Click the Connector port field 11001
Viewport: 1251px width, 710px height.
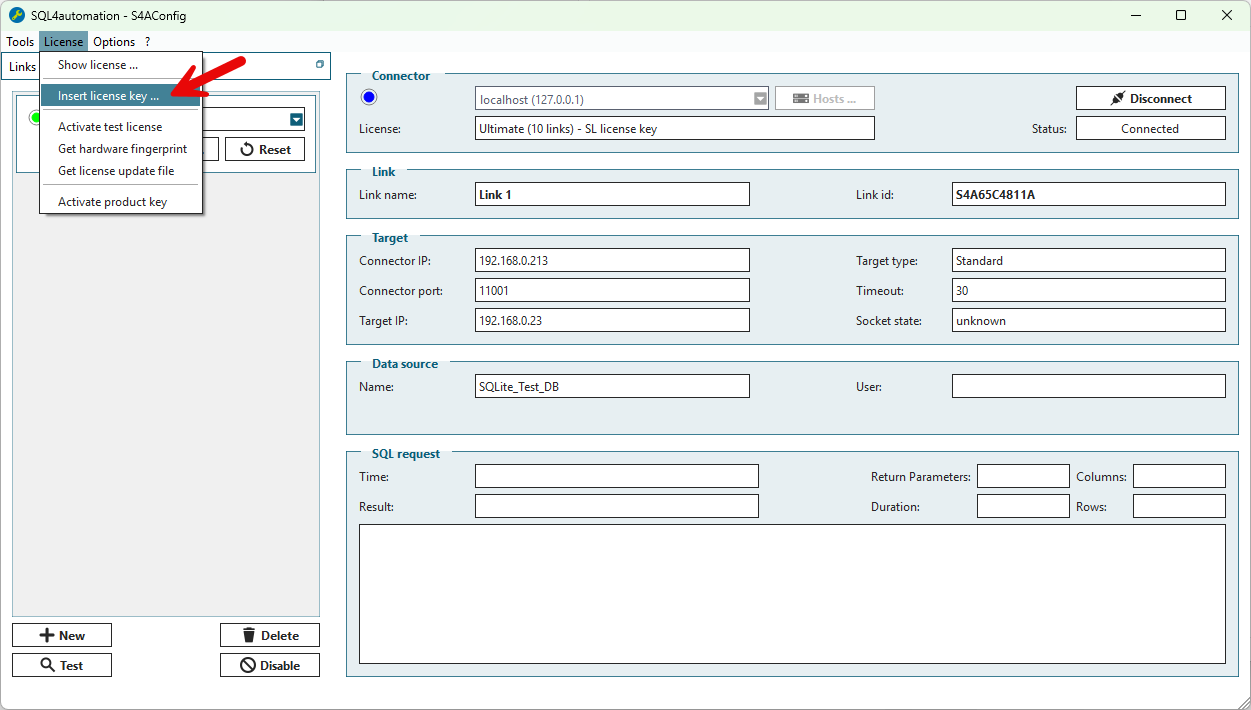612,290
